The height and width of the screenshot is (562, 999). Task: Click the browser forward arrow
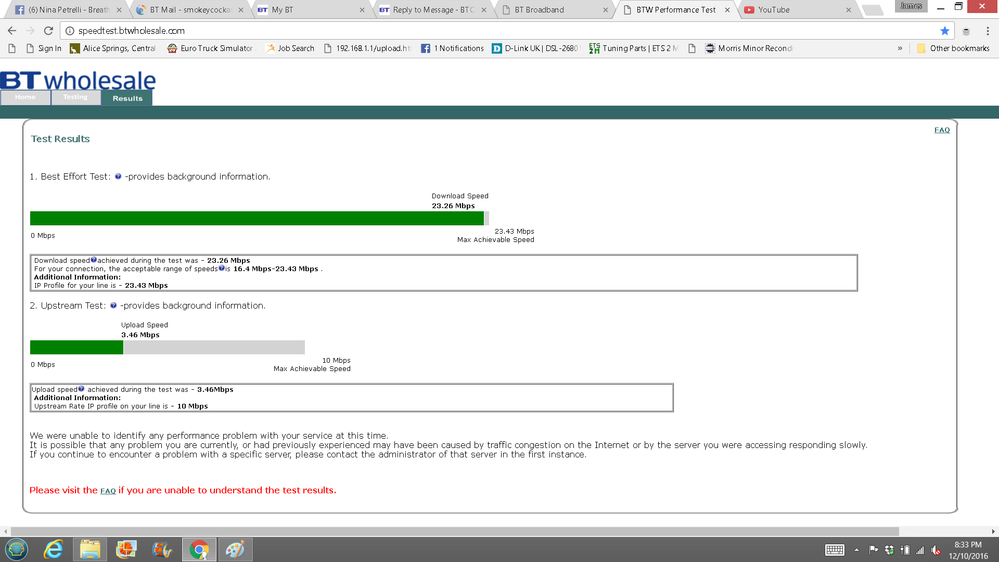30,31
